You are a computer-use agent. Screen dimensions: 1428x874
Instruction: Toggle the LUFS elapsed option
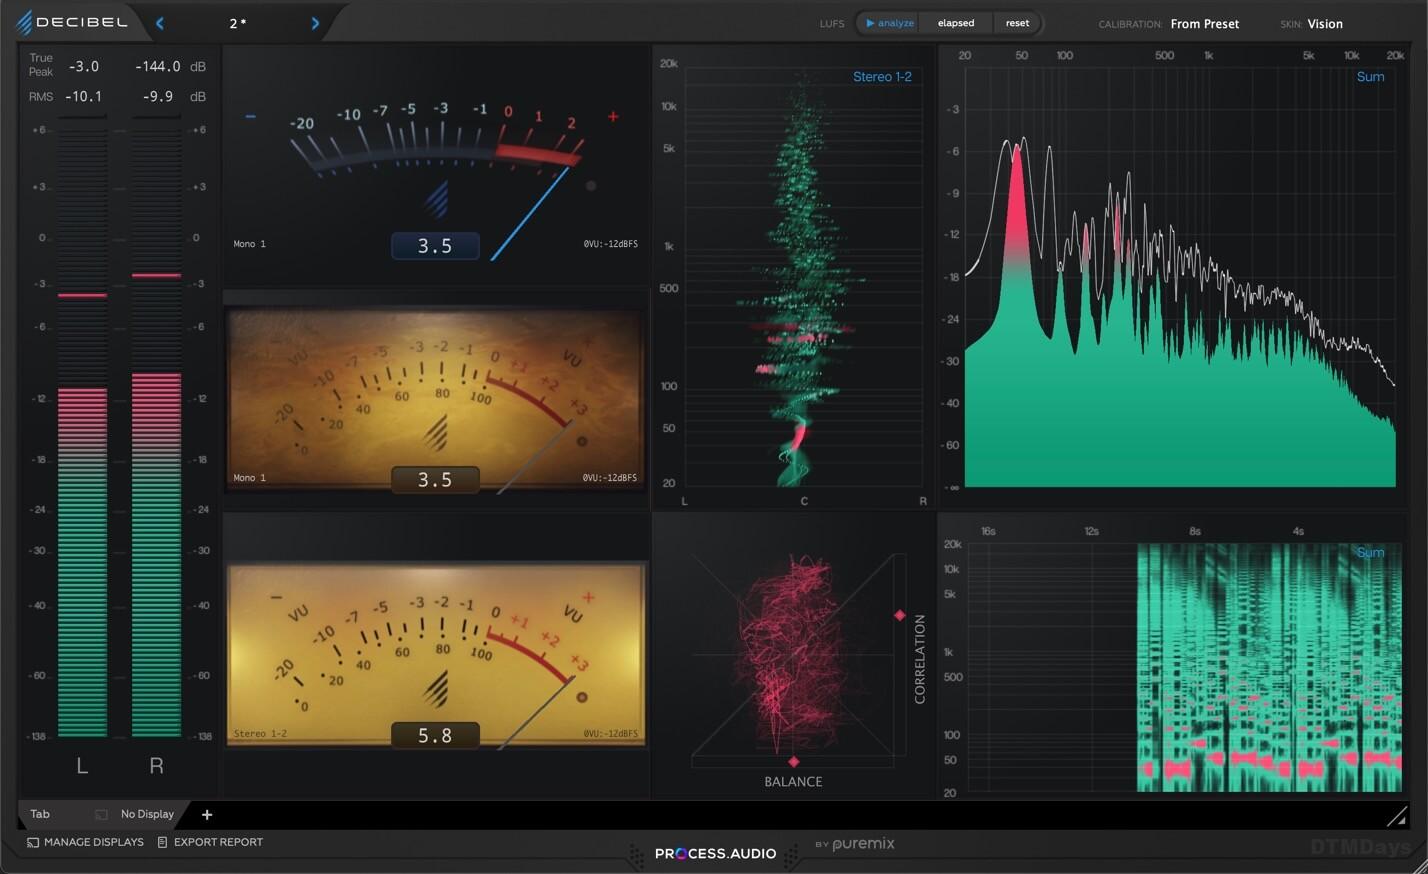coord(955,23)
